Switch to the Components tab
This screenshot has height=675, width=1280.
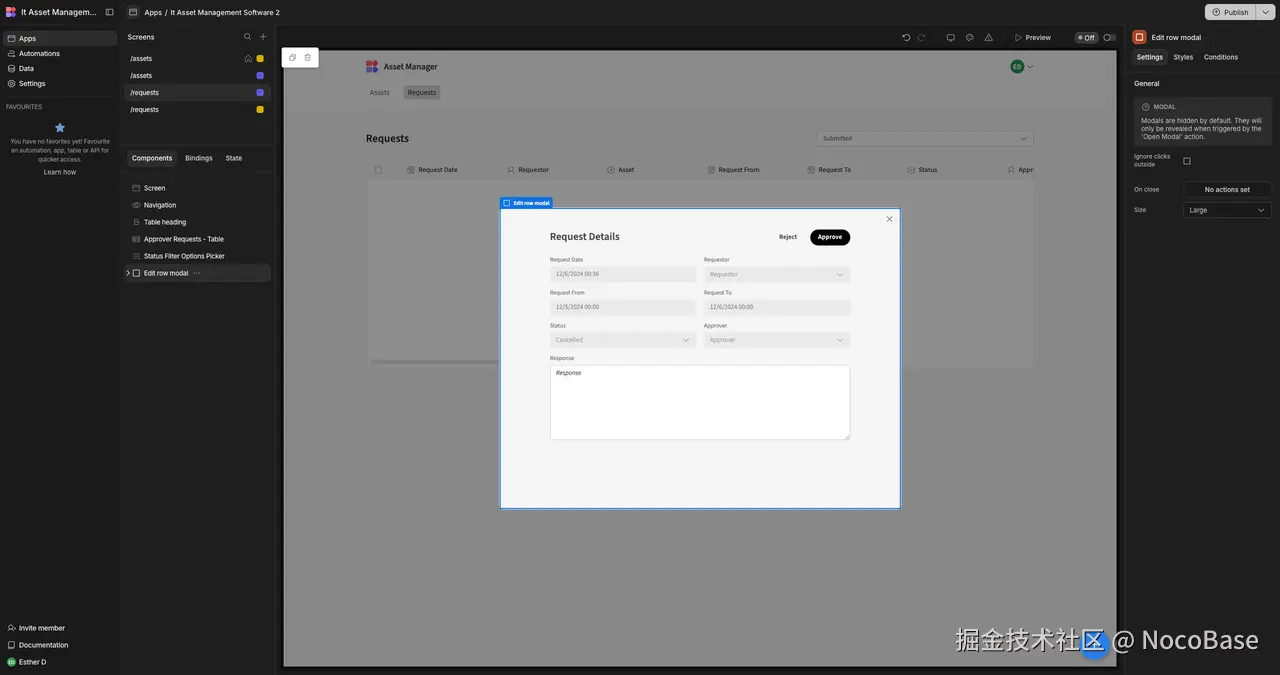[x=152, y=158]
